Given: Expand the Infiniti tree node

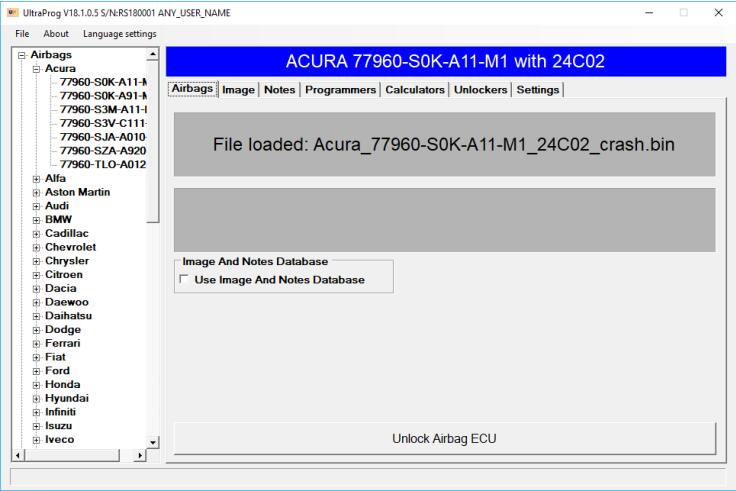Looking at the screenshot, I should click(x=36, y=413).
